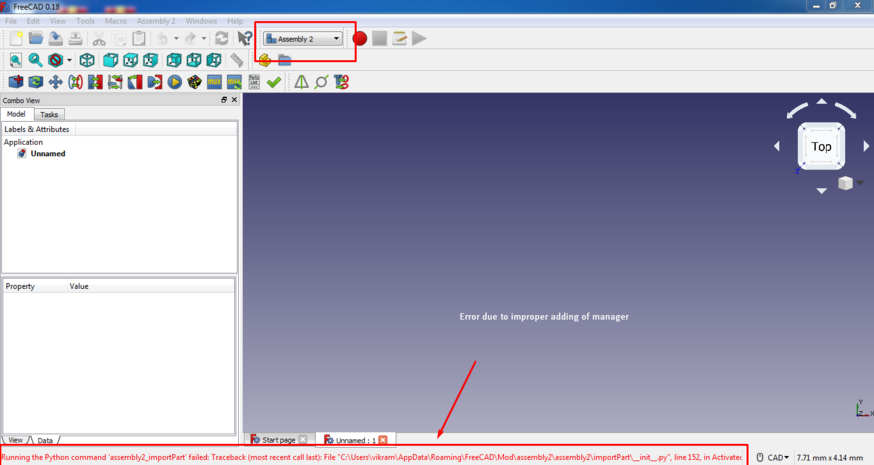Click the Undo arrow icon

pos(162,38)
